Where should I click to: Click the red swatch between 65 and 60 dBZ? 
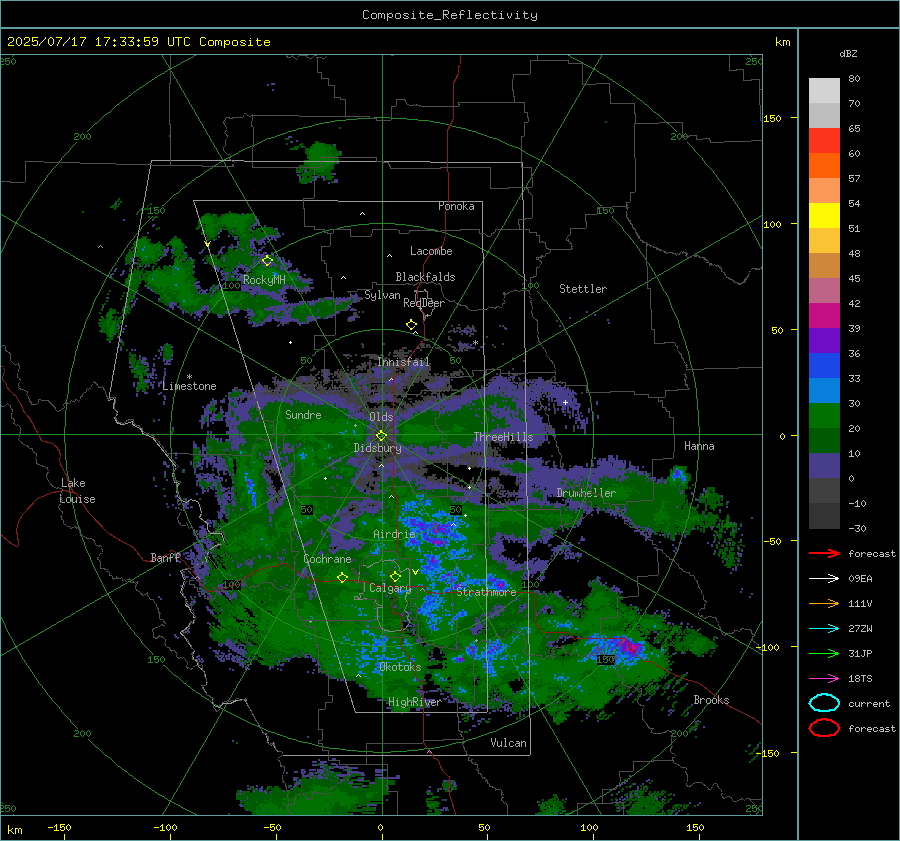coord(824,140)
